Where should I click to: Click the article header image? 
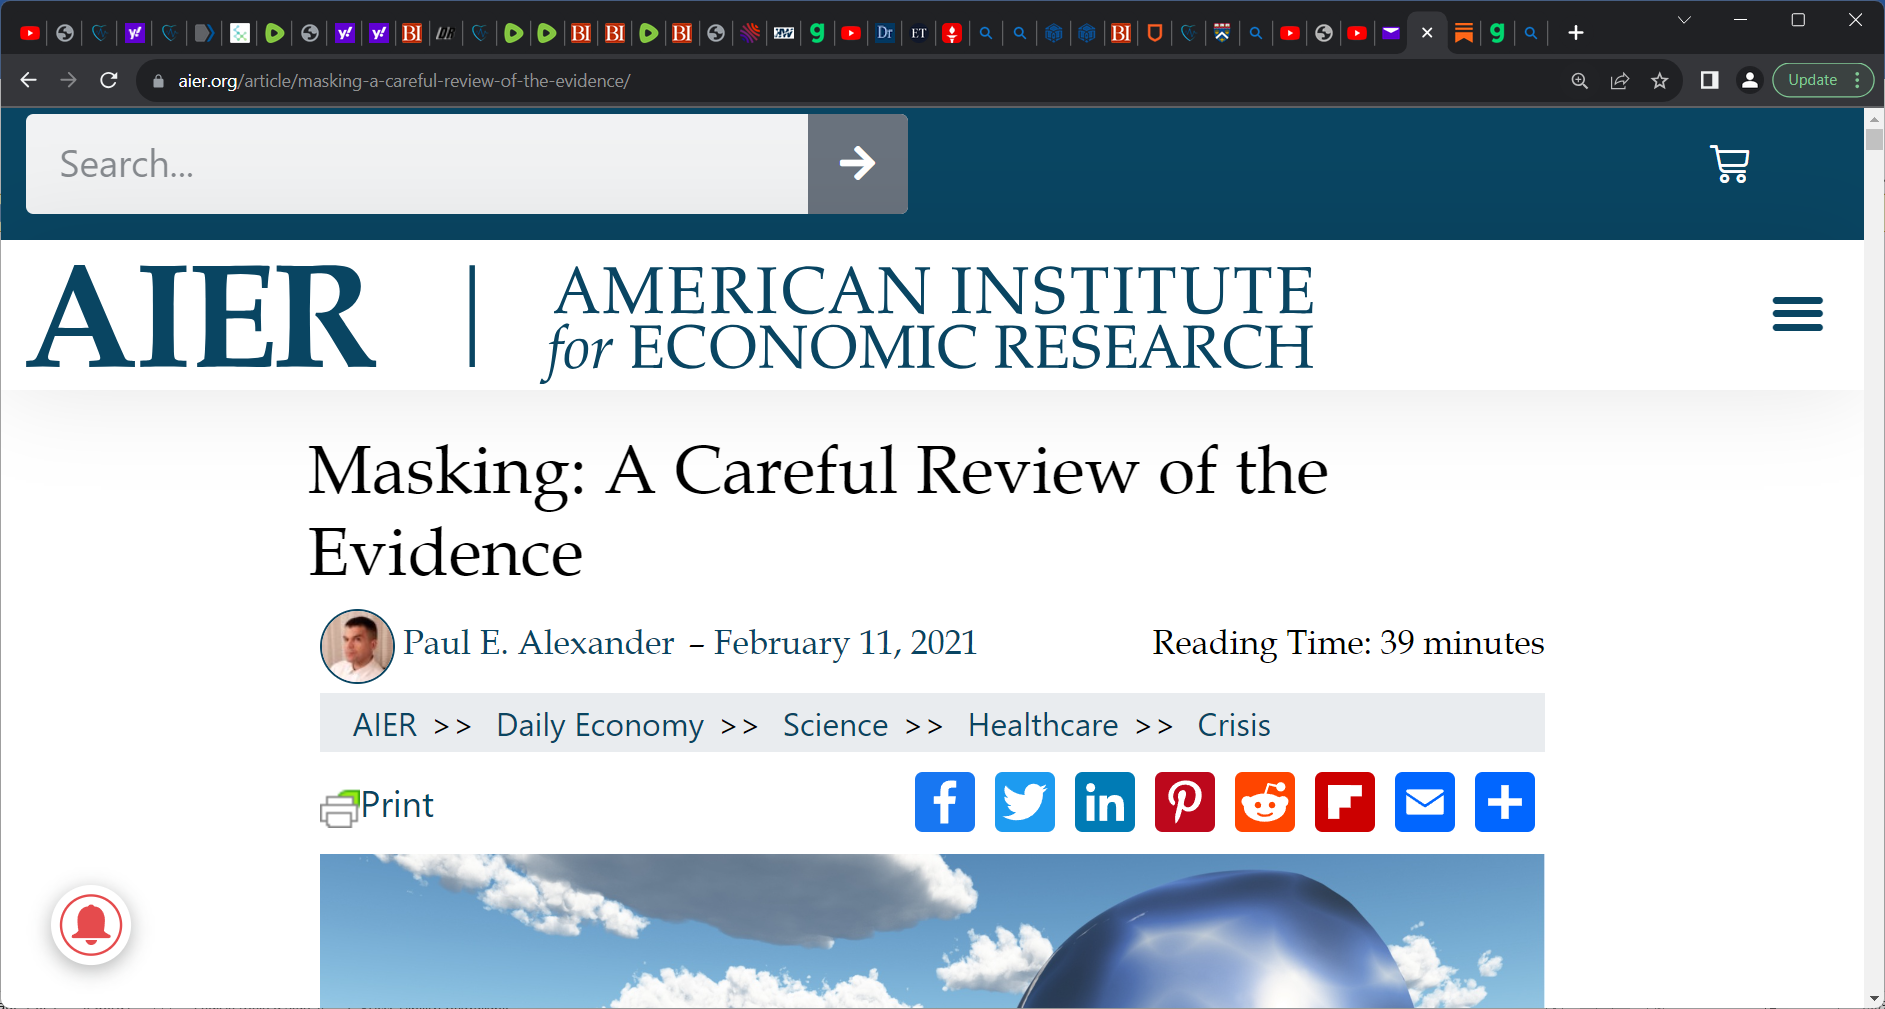pos(932,930)
